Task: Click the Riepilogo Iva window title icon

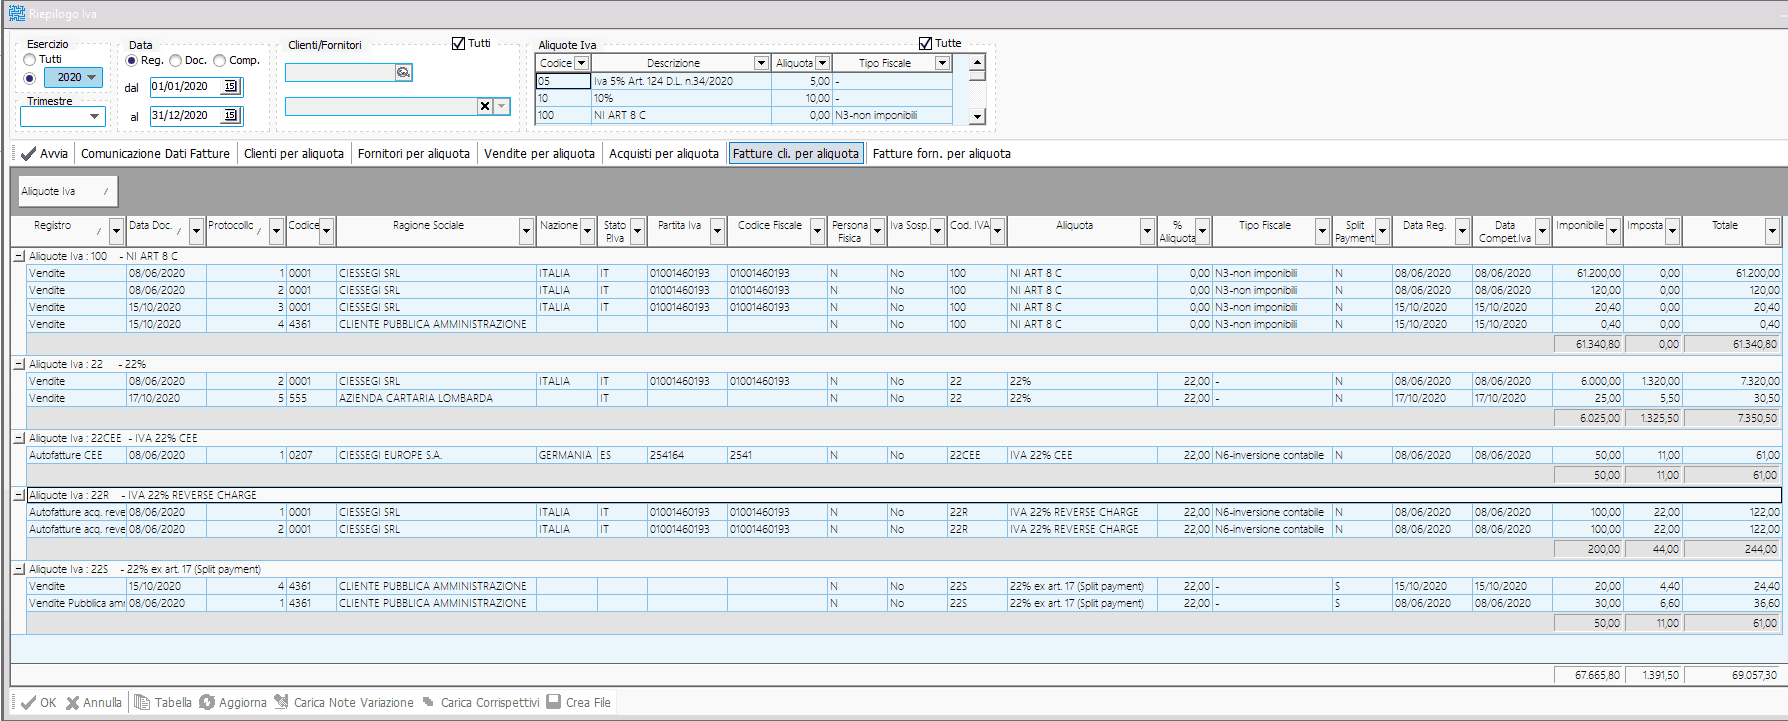Action: point(16,14)
